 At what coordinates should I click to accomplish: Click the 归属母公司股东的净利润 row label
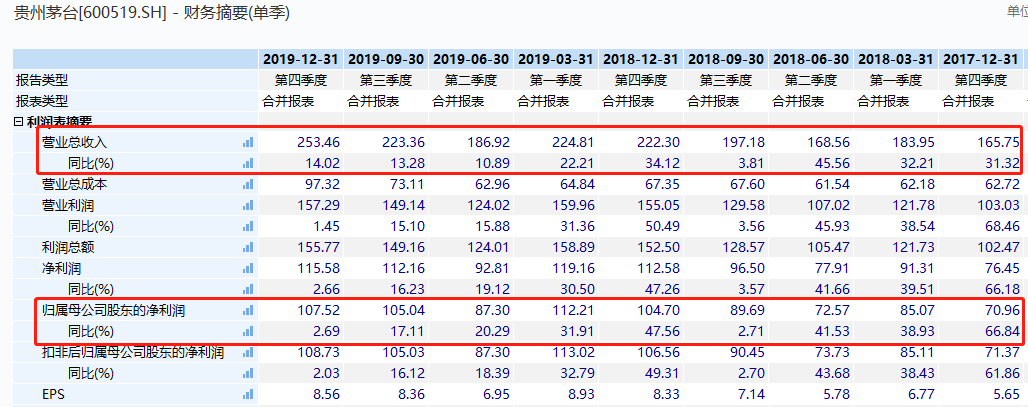coord(113,310)
